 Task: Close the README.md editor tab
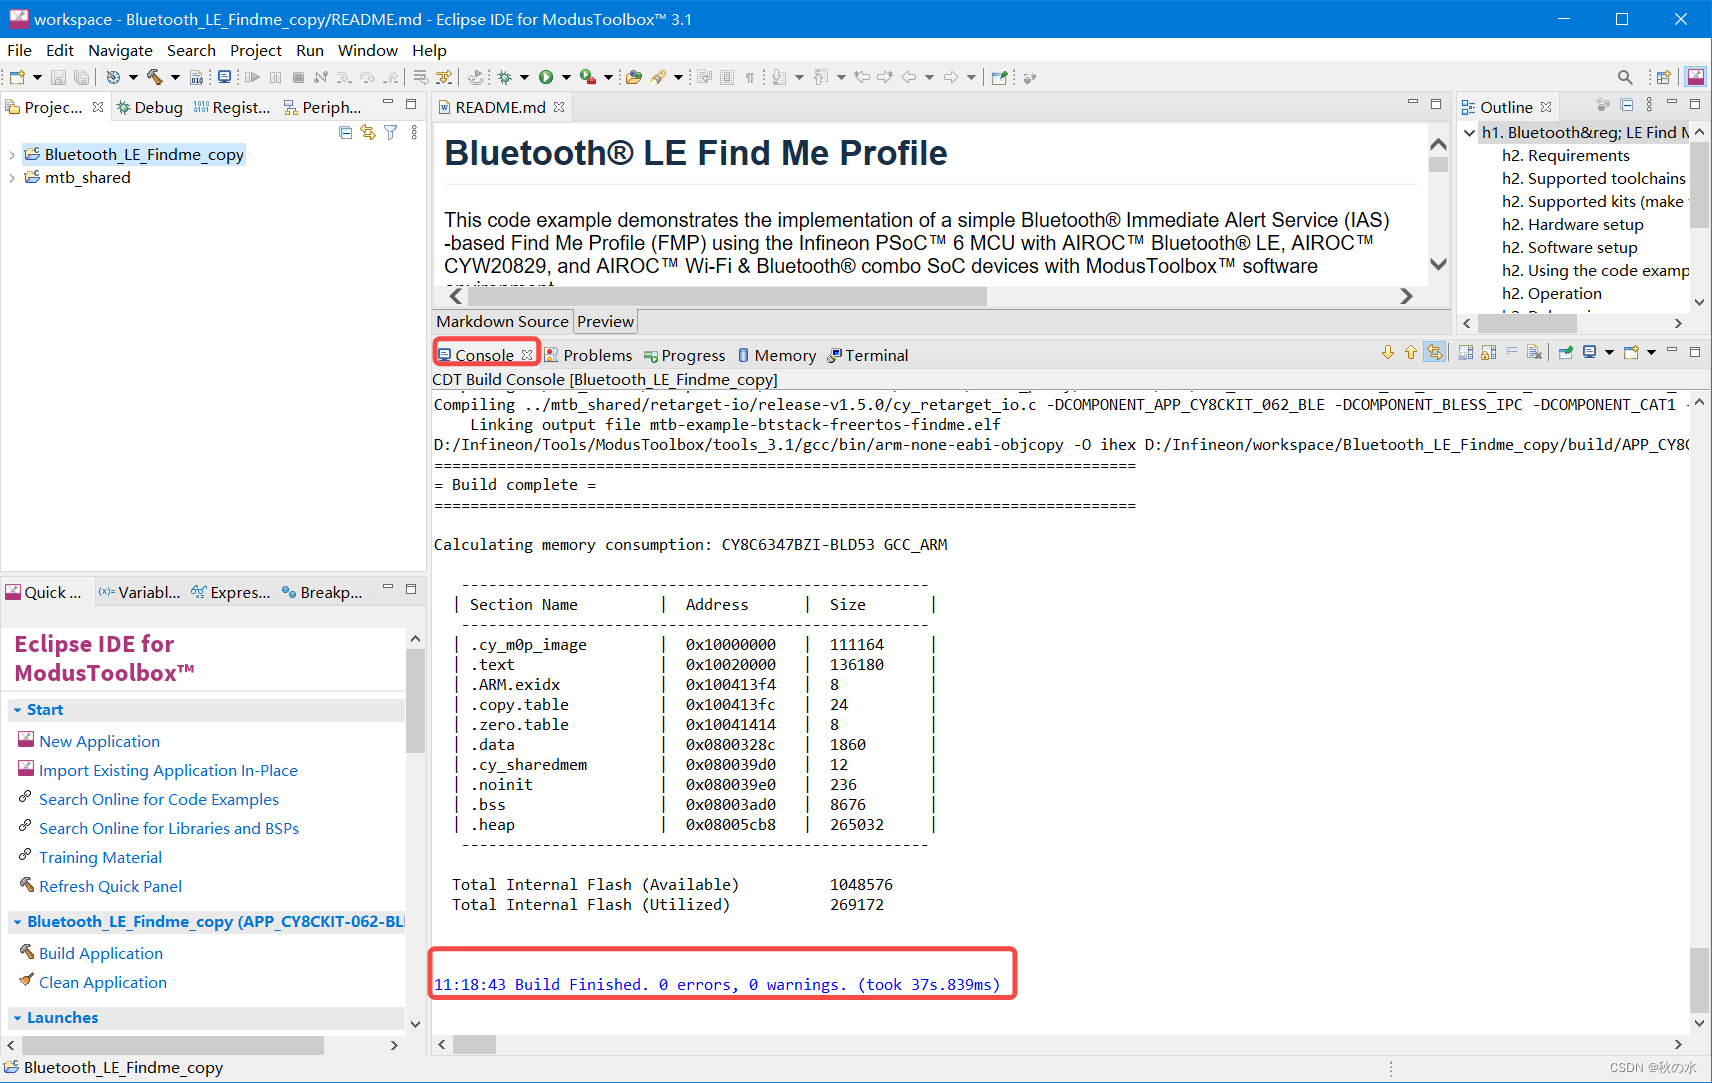coord(559,107)
